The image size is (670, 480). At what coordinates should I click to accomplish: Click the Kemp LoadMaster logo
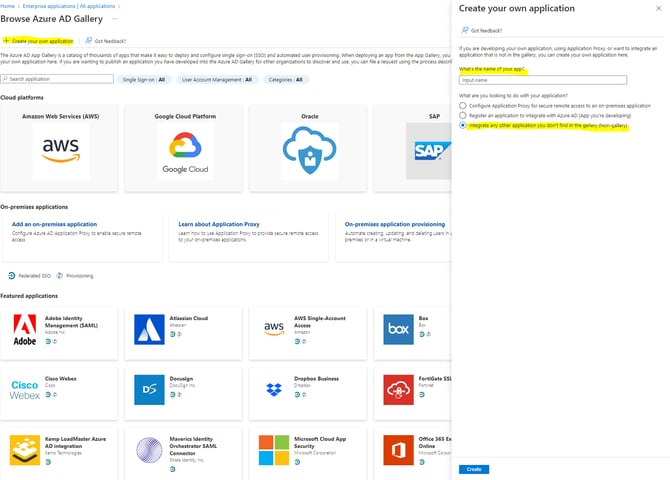tap(24, 450)
